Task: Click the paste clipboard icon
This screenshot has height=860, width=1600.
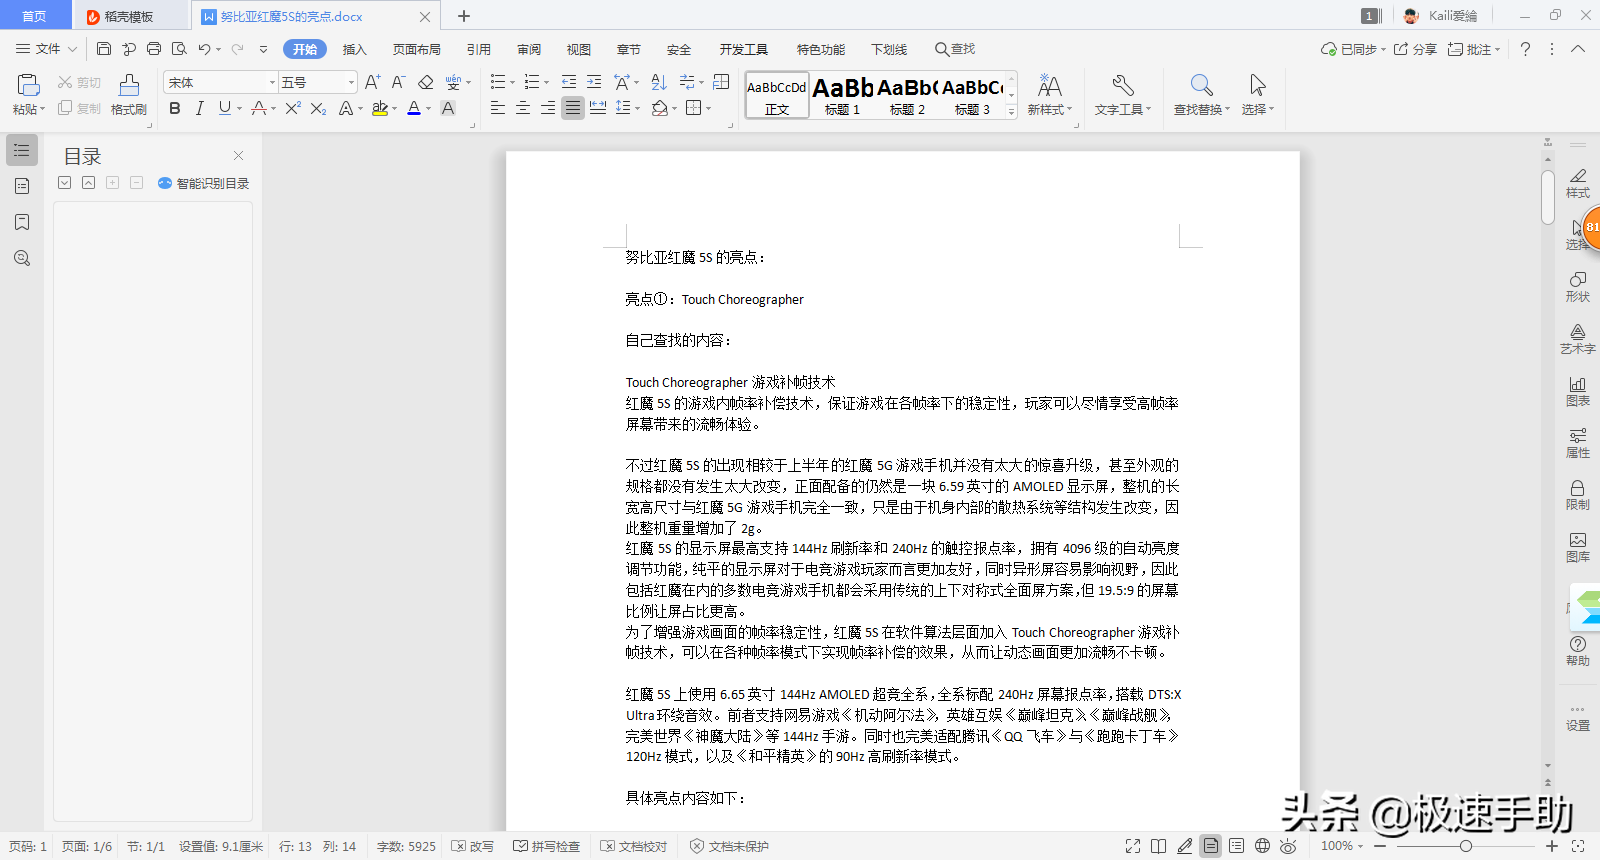Action: pos(28,86)
